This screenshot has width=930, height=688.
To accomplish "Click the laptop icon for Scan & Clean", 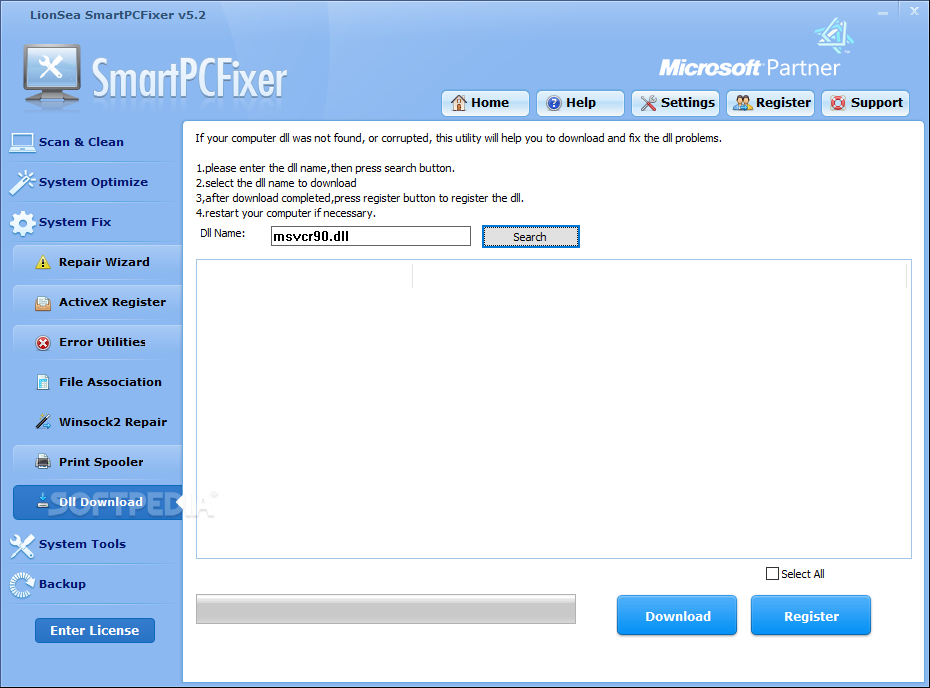I will [x=23, y=143].
